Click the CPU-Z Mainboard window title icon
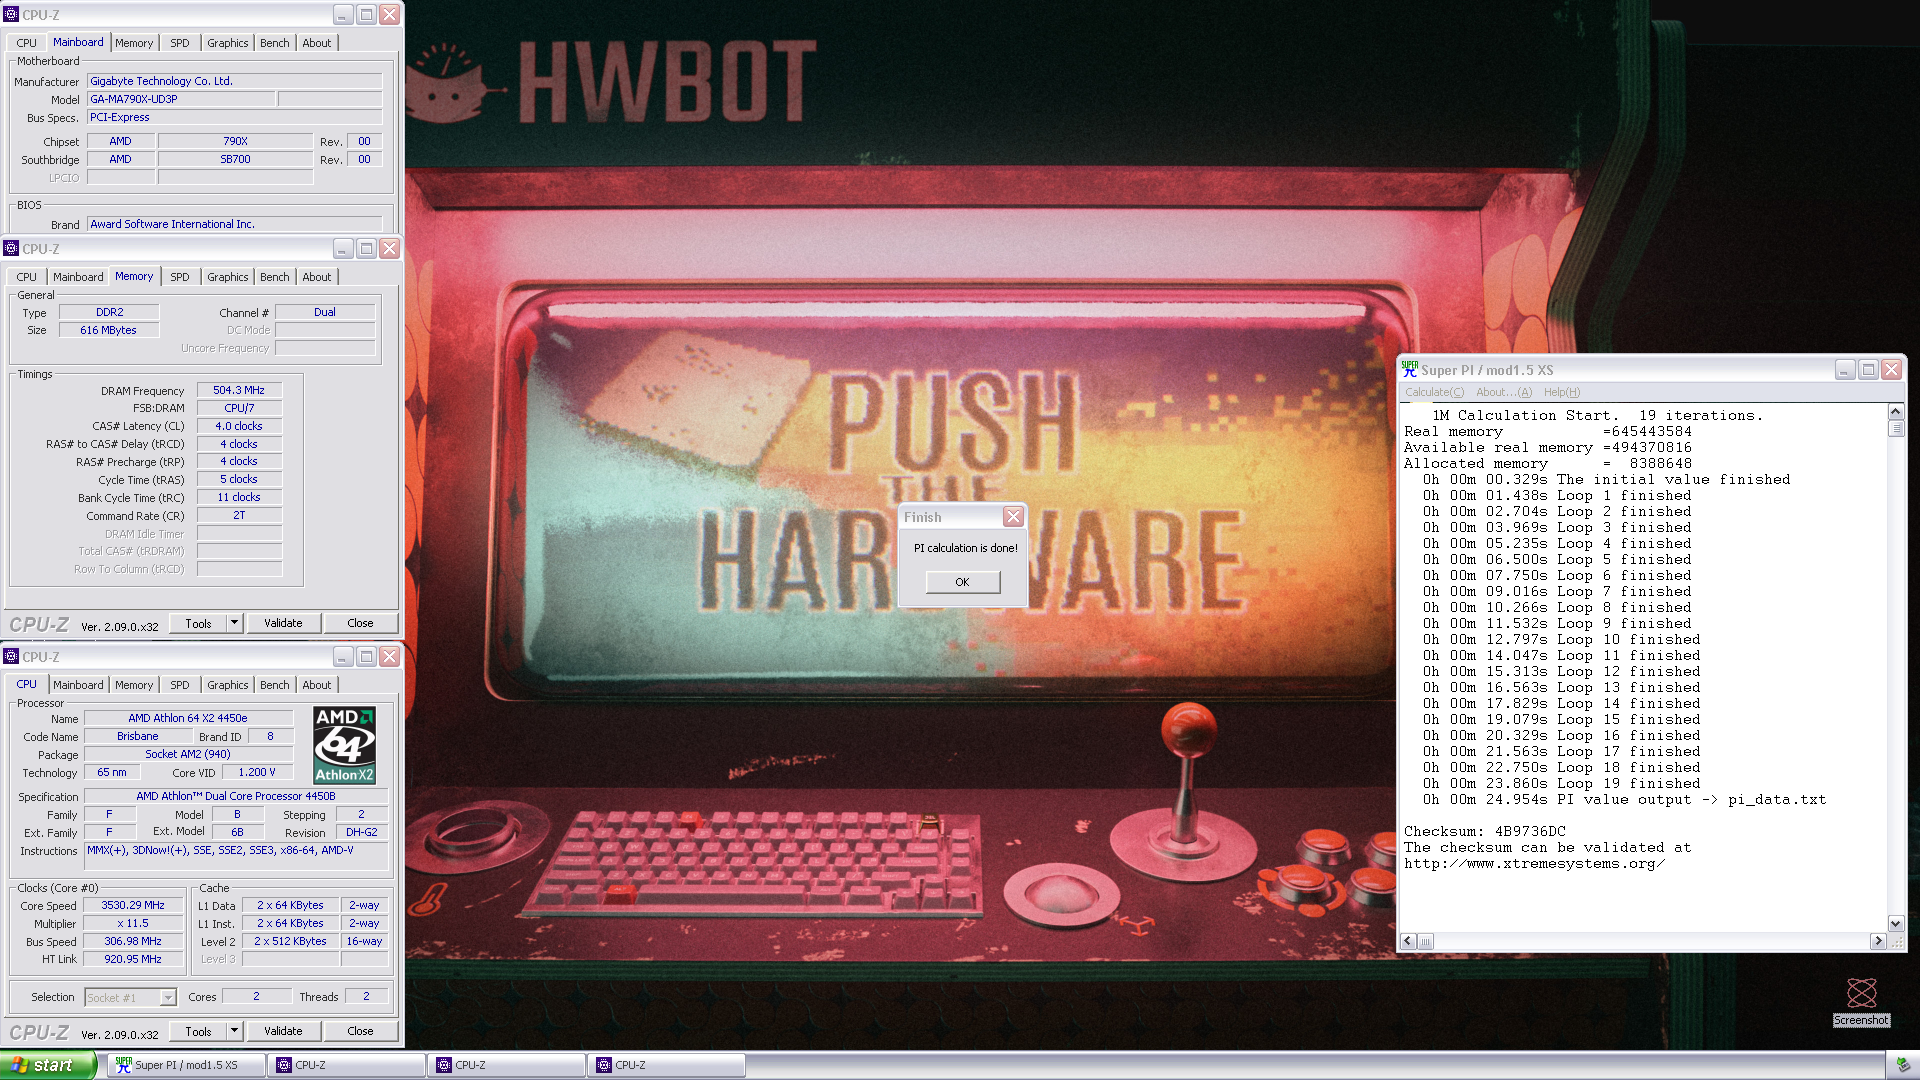 (11, 14)
